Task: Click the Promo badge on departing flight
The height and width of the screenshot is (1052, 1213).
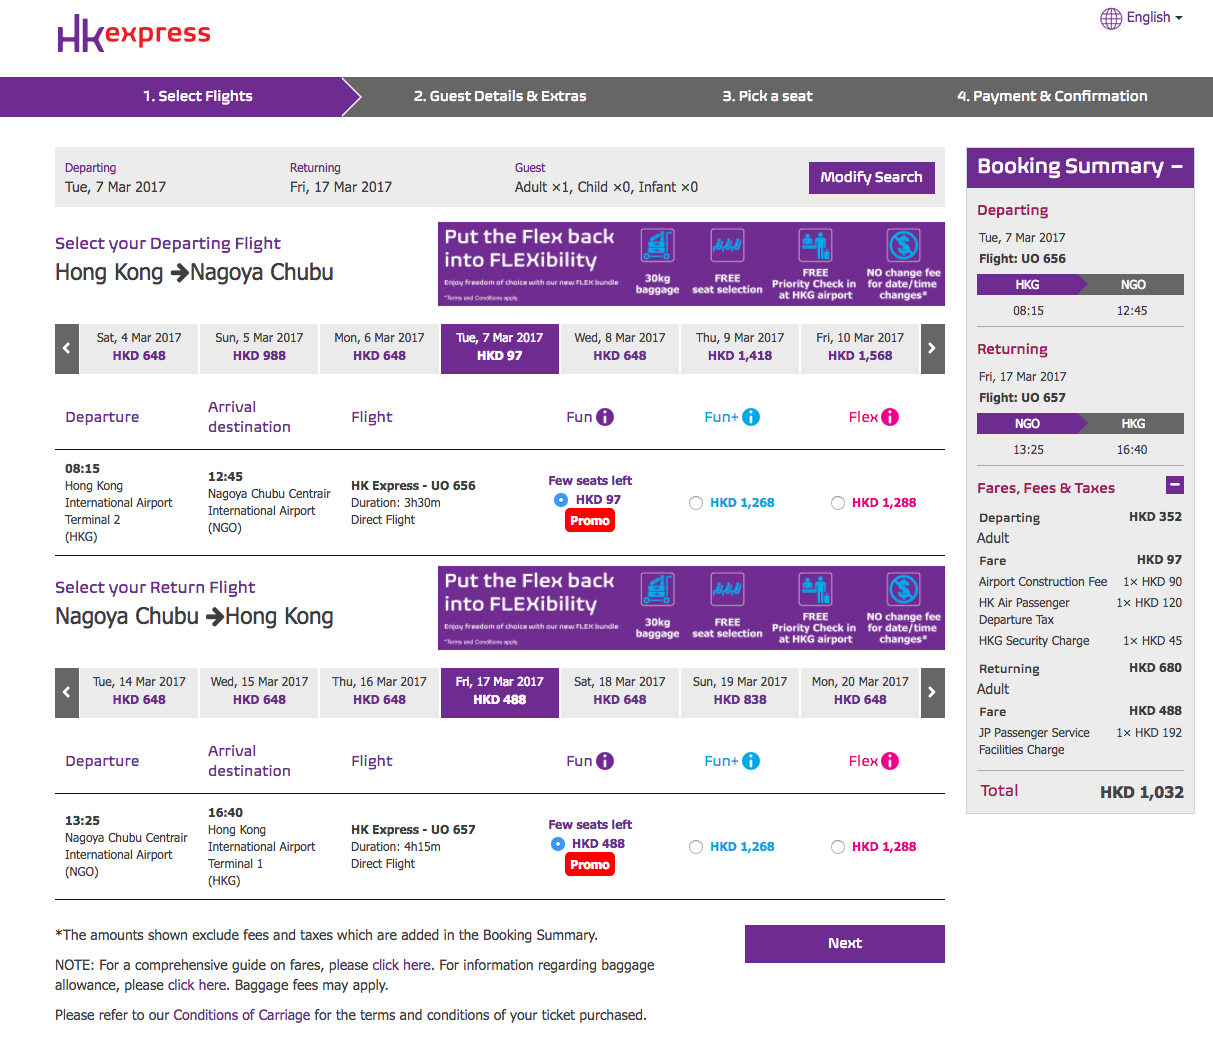Action: (590, 521)
